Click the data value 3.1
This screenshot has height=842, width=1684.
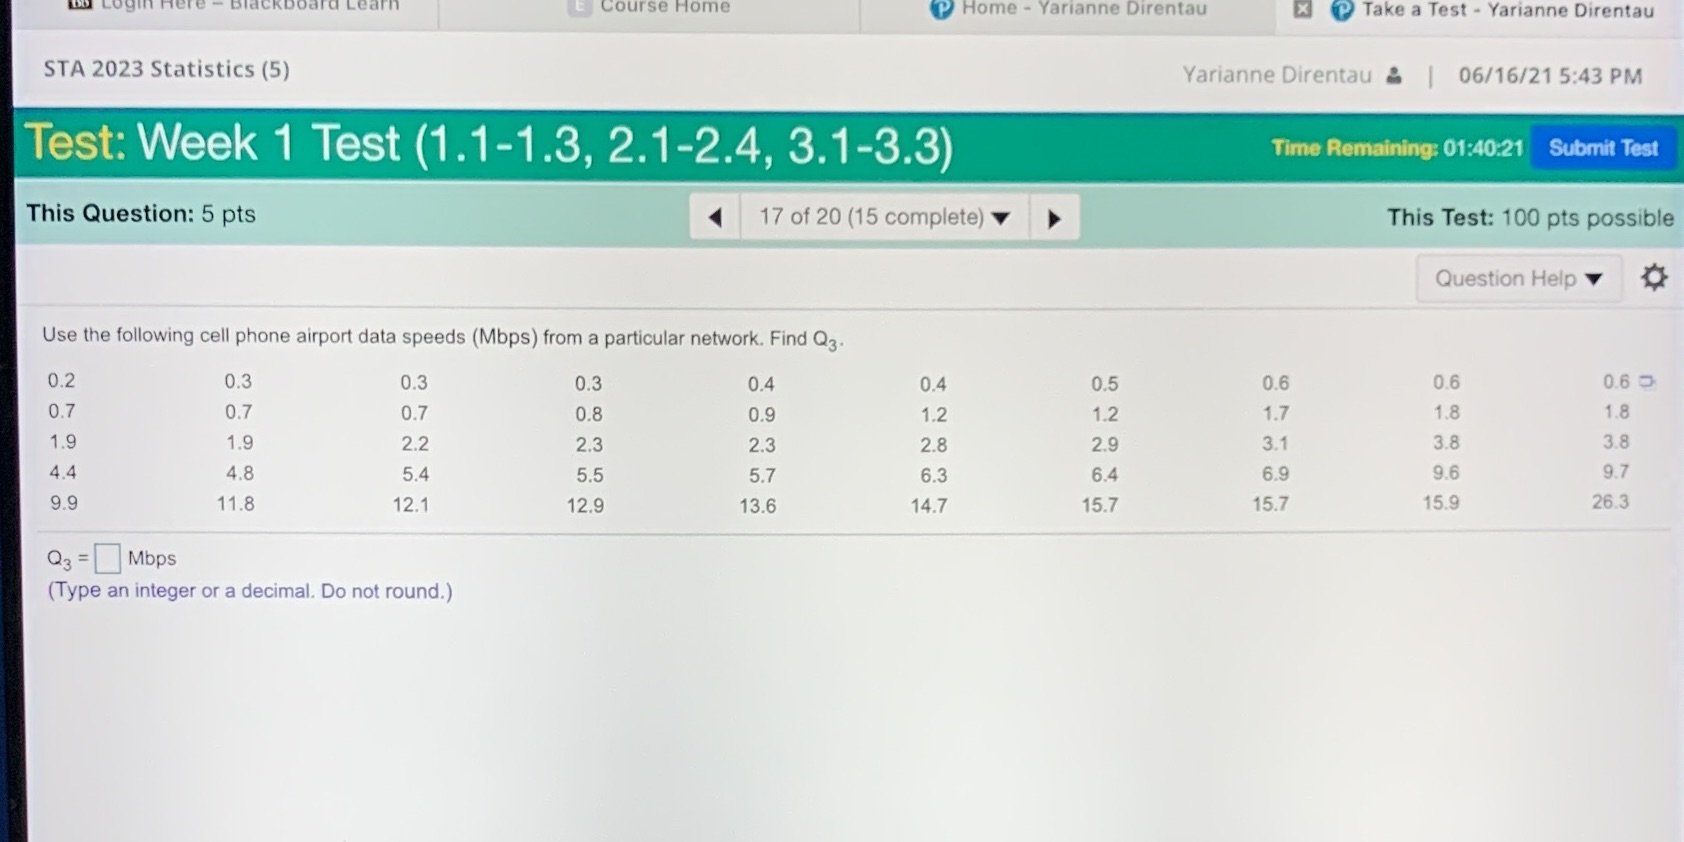coord(1275,443)
